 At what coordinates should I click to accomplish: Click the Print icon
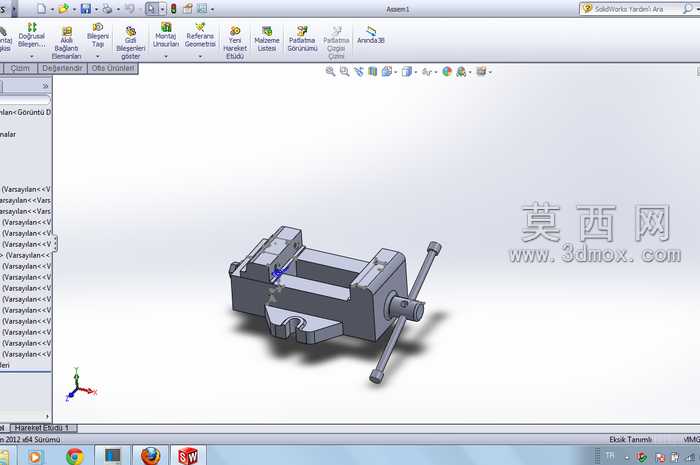(107, 8)
